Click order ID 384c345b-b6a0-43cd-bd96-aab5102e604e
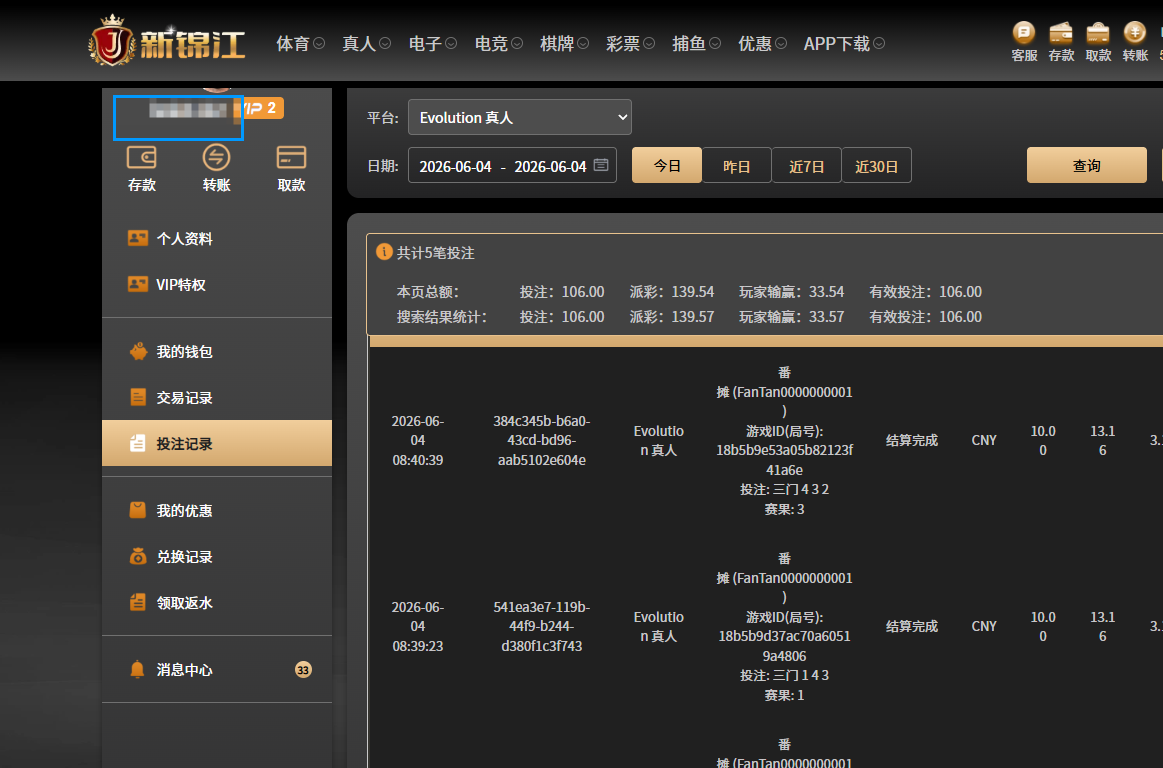The height and width of the screenshot is (768, 1163). coord(541,440)
